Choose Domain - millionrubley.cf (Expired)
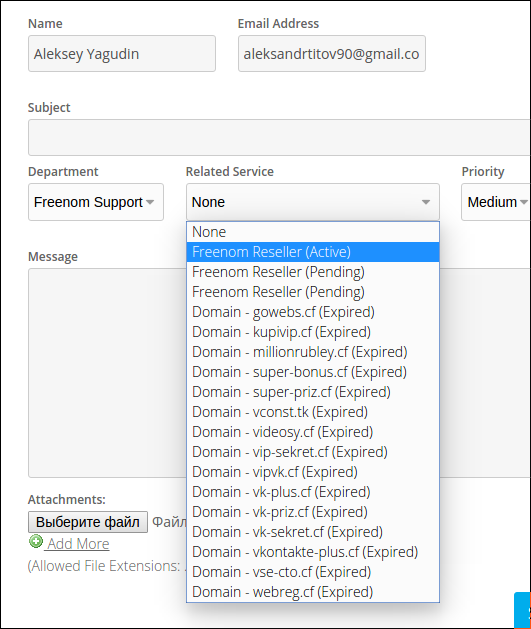The width and height of the screenshot is (531, 629). [x=313, y=352]
